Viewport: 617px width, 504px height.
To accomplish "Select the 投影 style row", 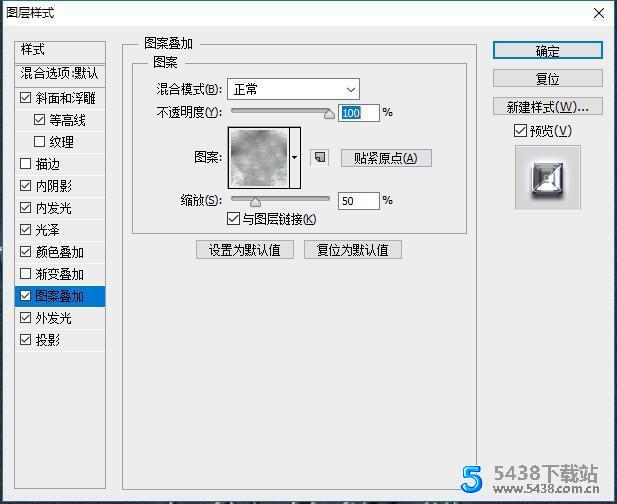I will [x=60, y=340].
